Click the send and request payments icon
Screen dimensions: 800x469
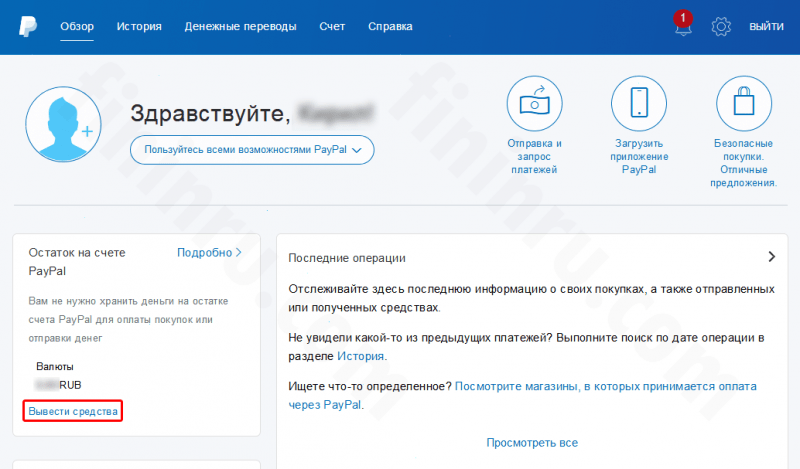(x=534, y=104)
